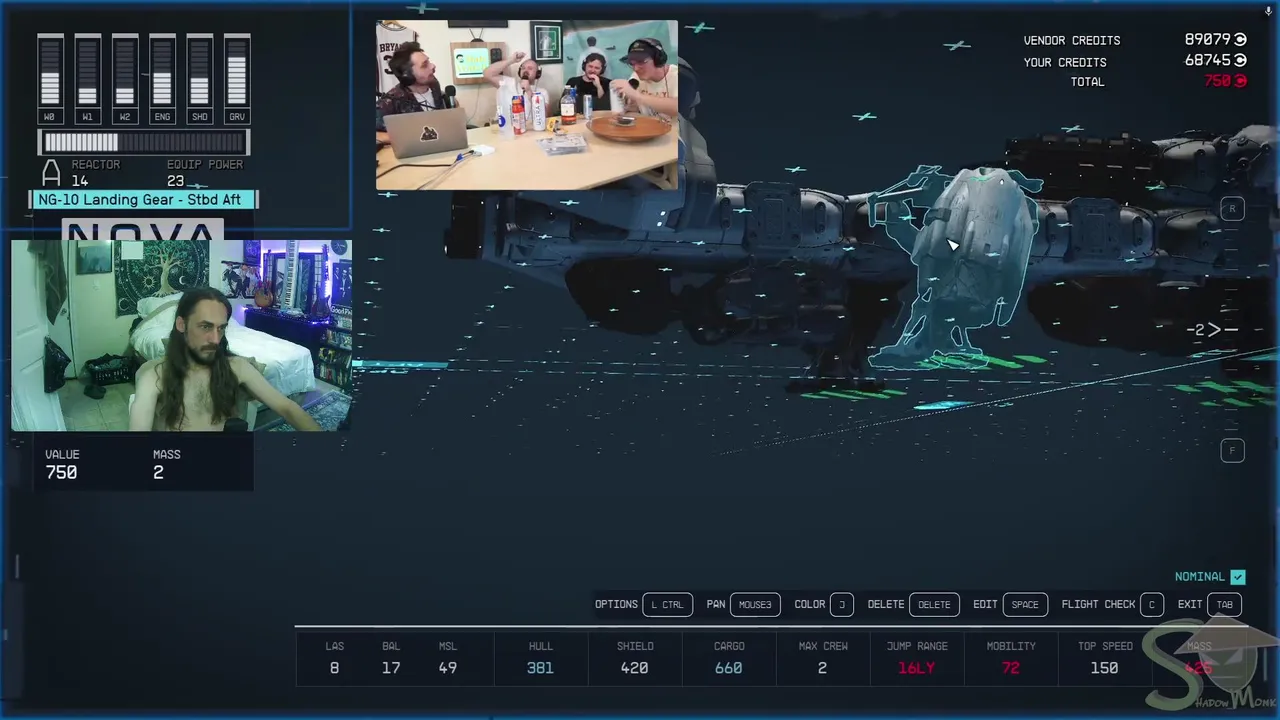The image size is (1280, 720).
Task: Click the part Value 750 readout
Action: [61, 473]
